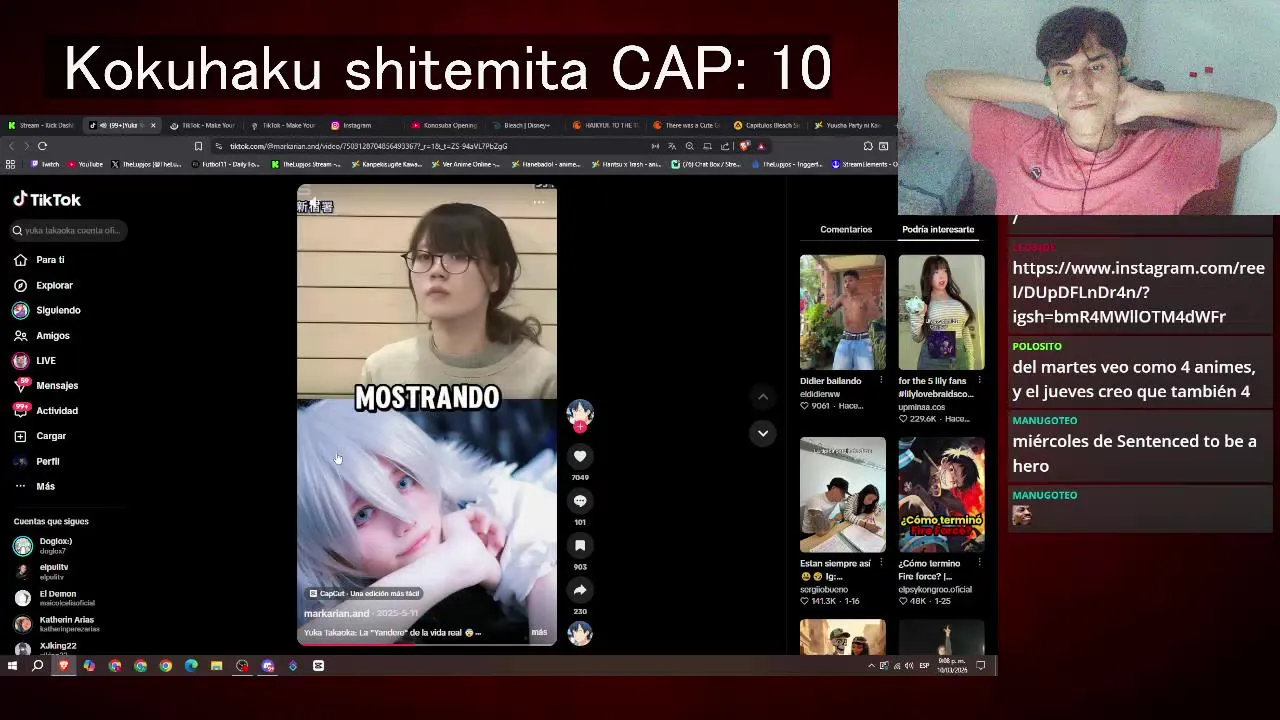Viewport: 1280px width, 720px height.
Task: Show hidden system tray icons
Action: [x=871, y=666]
